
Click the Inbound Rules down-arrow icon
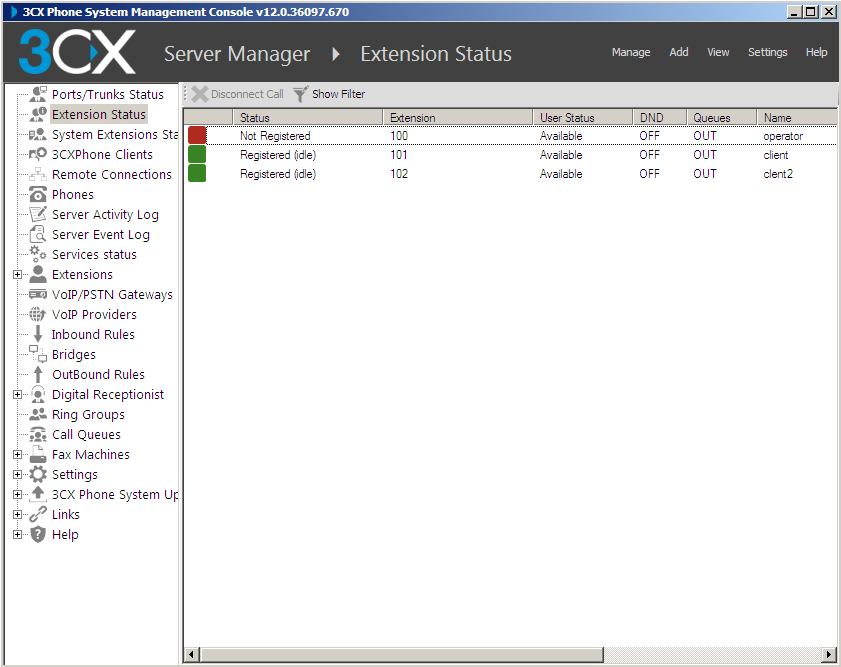pyautogui.click(x=38, y=334)
